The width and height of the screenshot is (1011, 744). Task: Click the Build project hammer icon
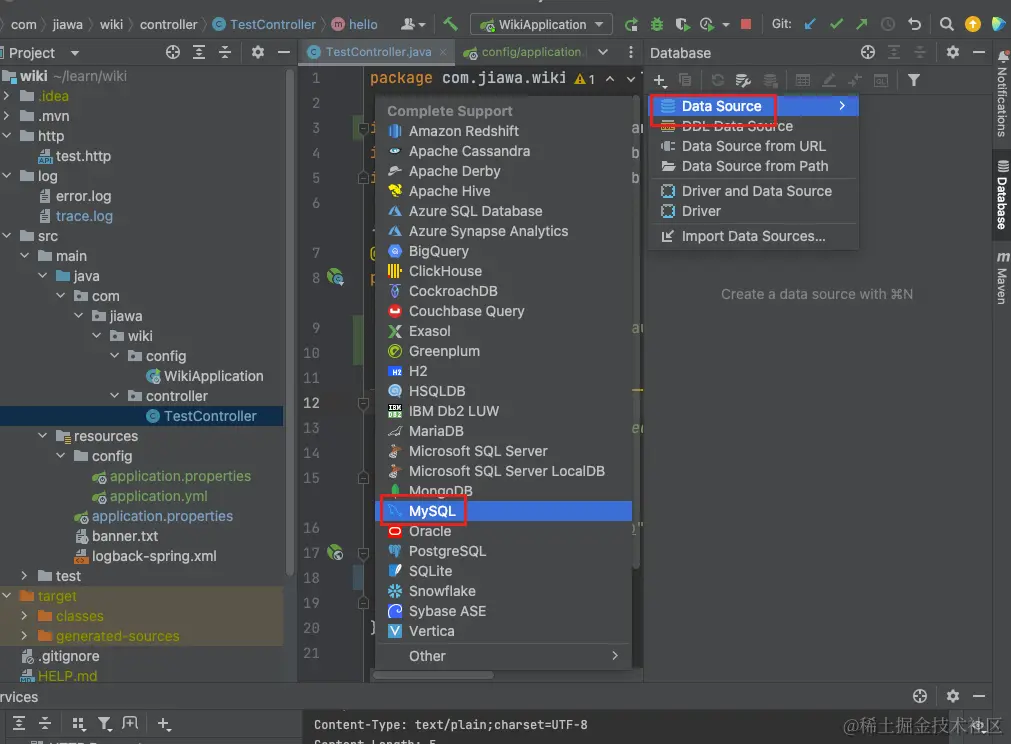(450, 24)
